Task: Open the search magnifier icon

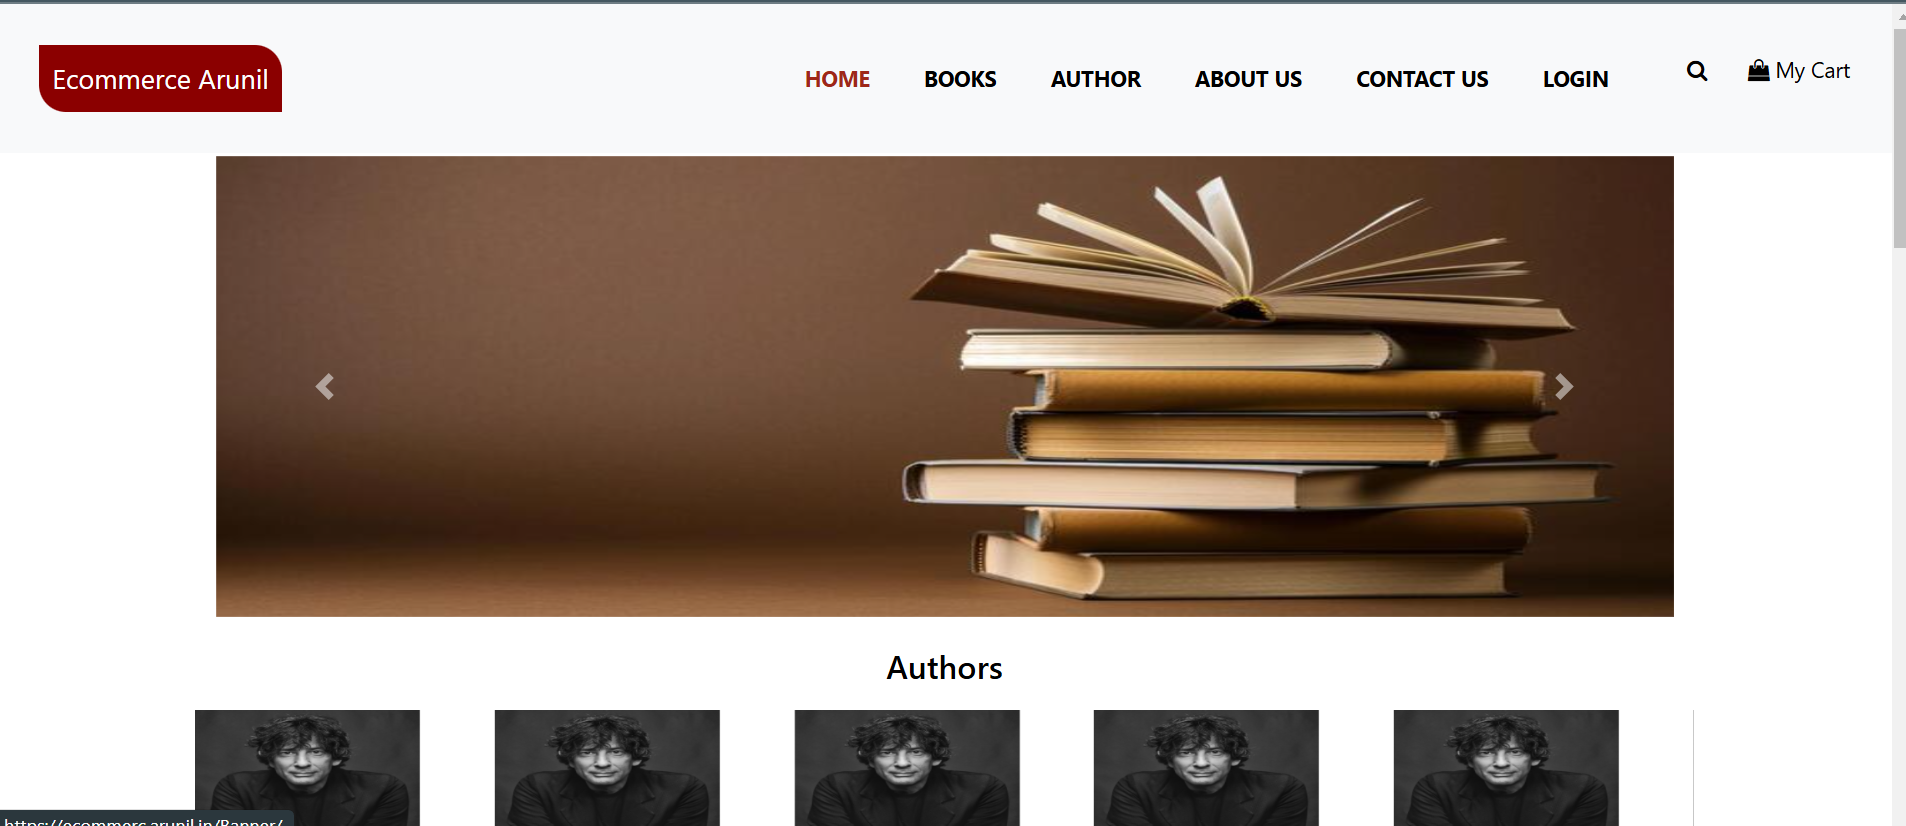Action: (1696, 71)
